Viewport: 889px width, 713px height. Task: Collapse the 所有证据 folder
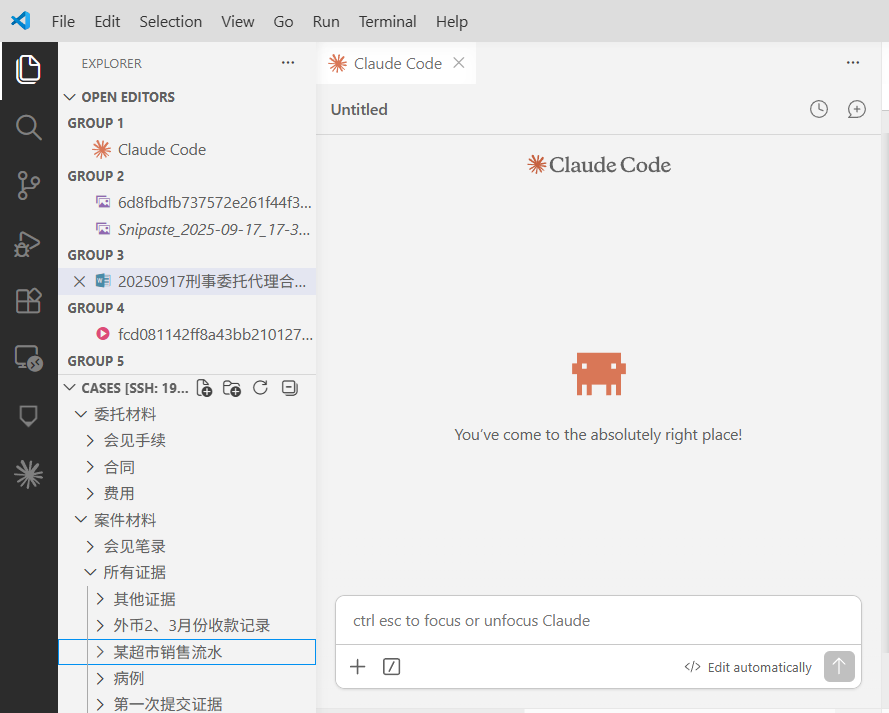tap(90, 572)
